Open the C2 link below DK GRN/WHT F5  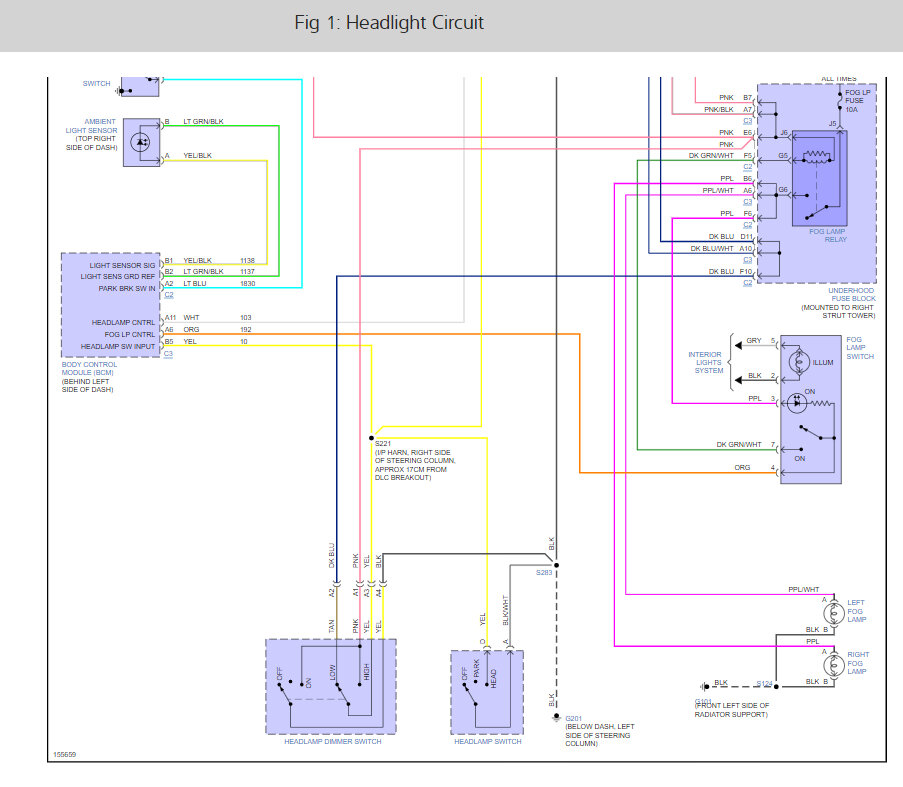coord(748,167)
